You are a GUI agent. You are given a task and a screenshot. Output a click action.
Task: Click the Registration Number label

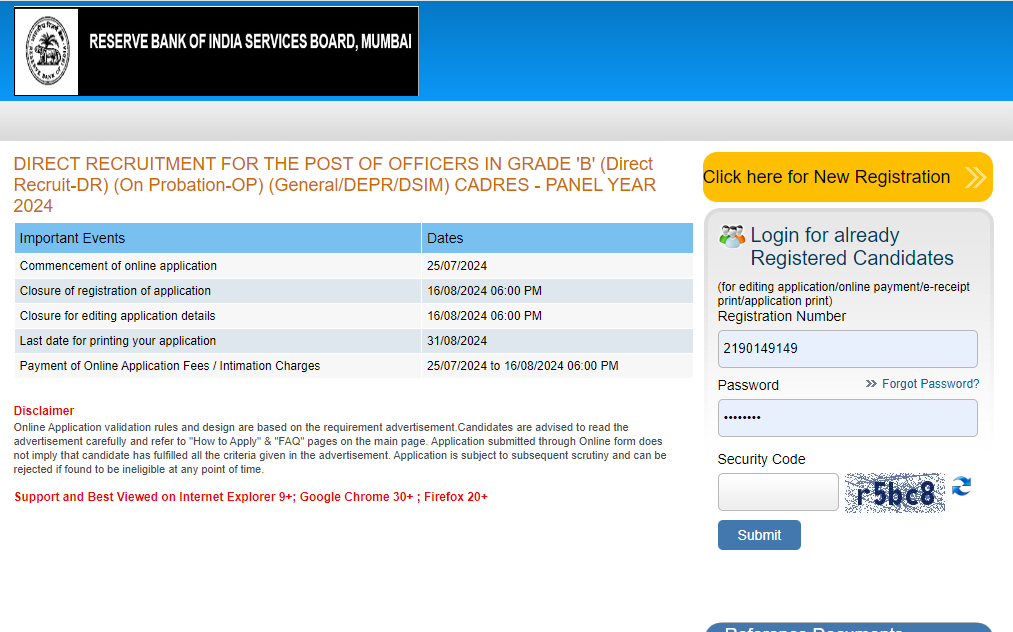coord(781,317)
